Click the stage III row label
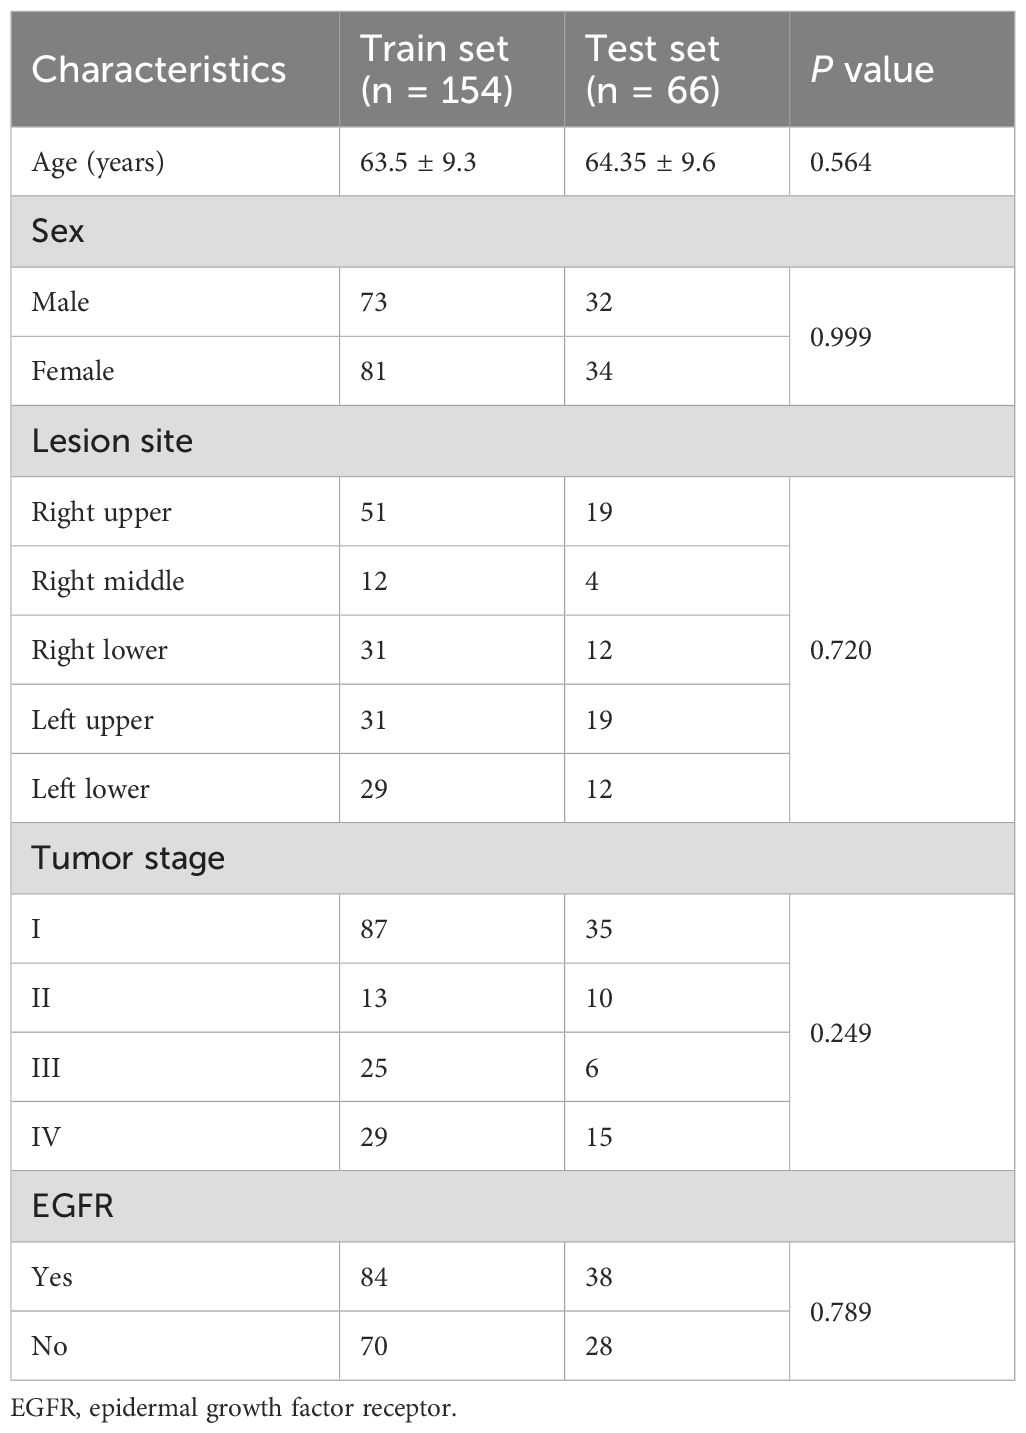1026x1433 pixels. (46, 1068)
